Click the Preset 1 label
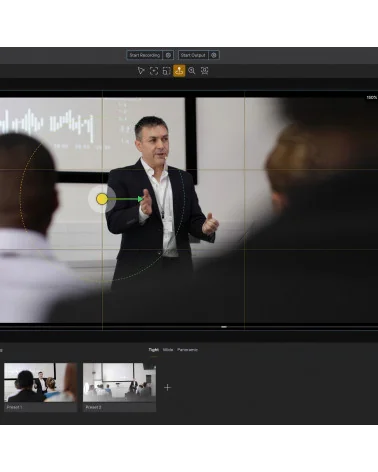This screenshot has width=378, height=472. tap(14, 407)
